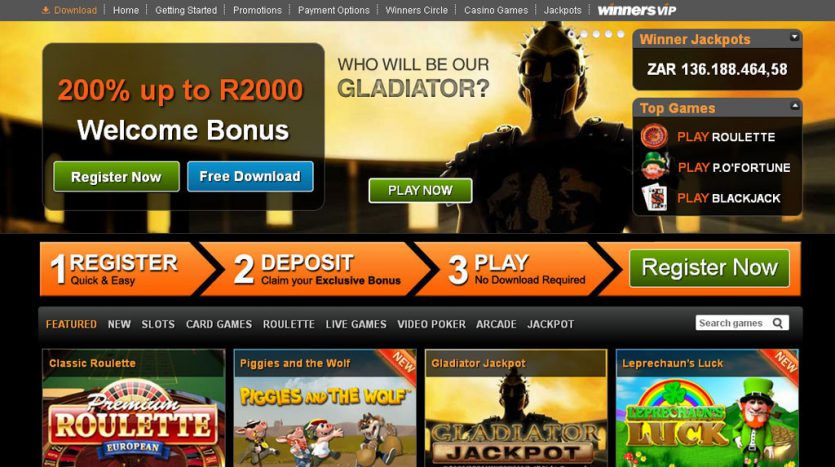The height and width of the screenshot is (467, 835).
Task: Switch to the LIVE GAMES tab
Action: pyautogui.click(x=356, y=324)
